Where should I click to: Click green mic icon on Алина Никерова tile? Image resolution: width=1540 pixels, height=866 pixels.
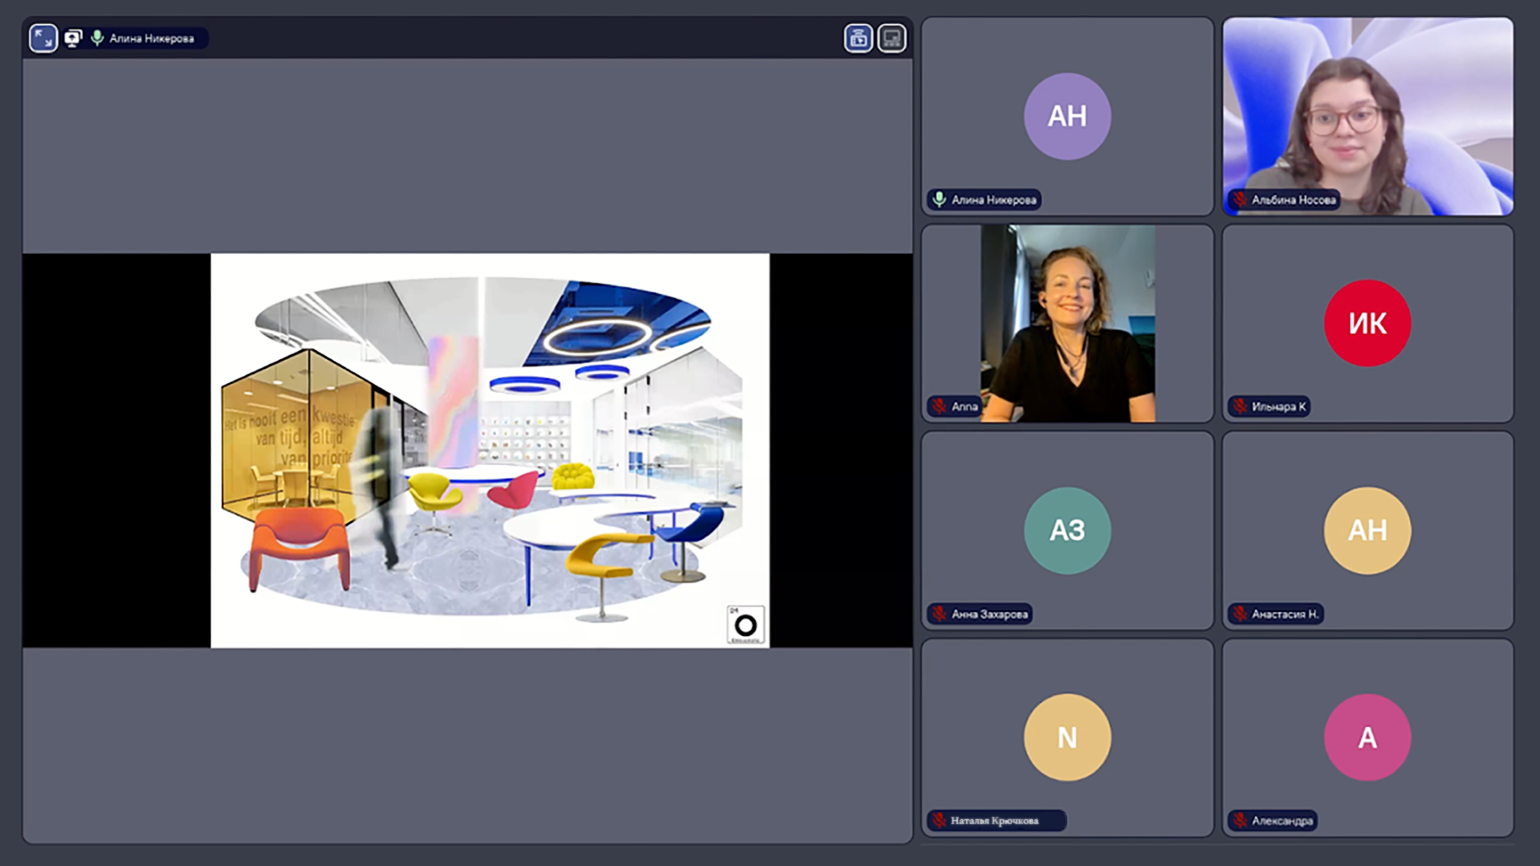(x=939, y=200)
